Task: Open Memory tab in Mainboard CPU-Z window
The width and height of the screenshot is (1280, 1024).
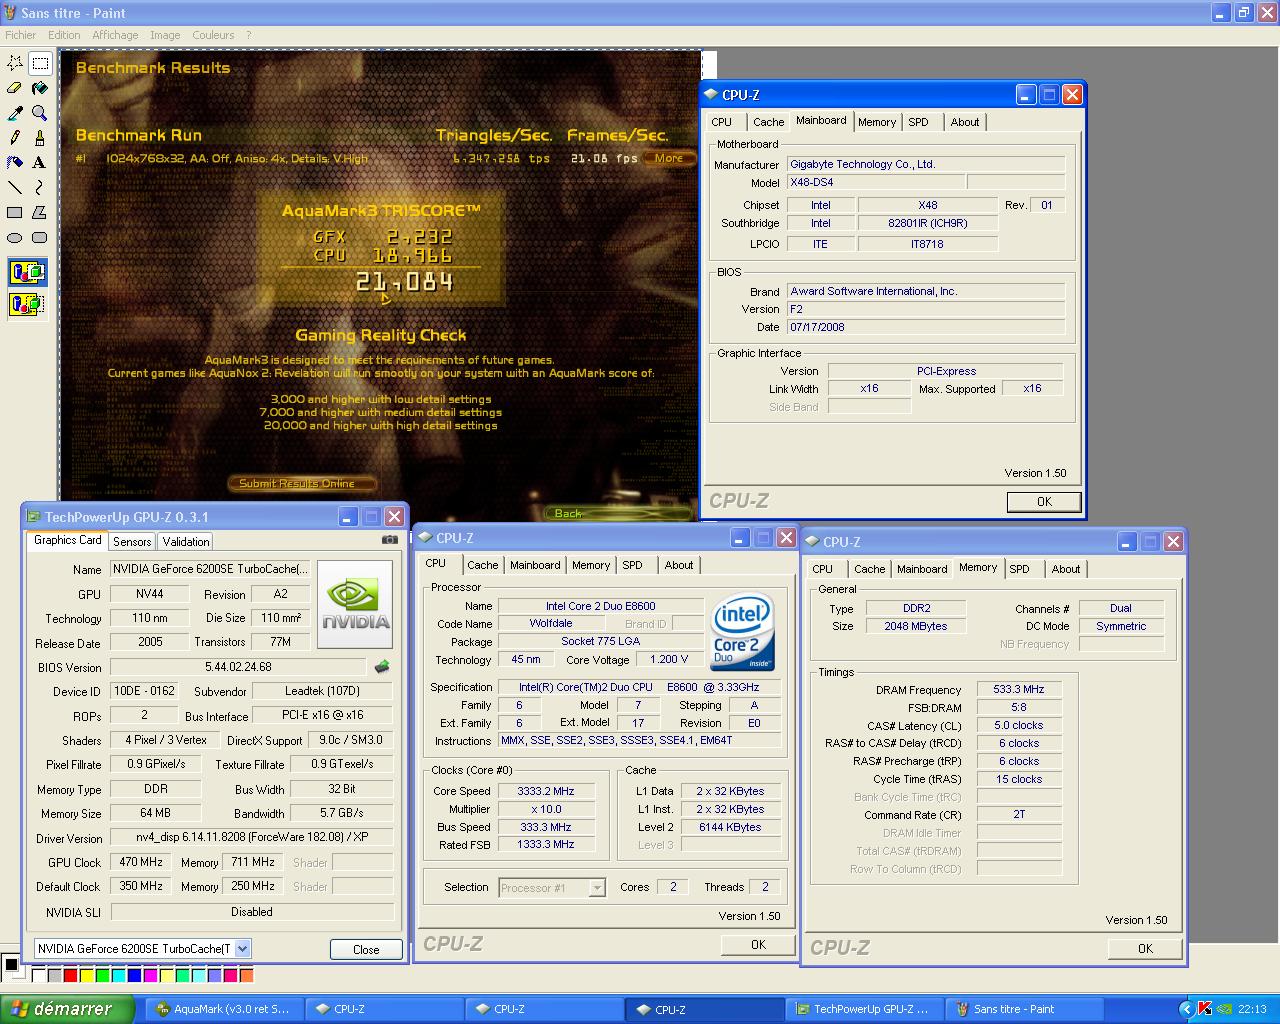Action: point(877,122)
